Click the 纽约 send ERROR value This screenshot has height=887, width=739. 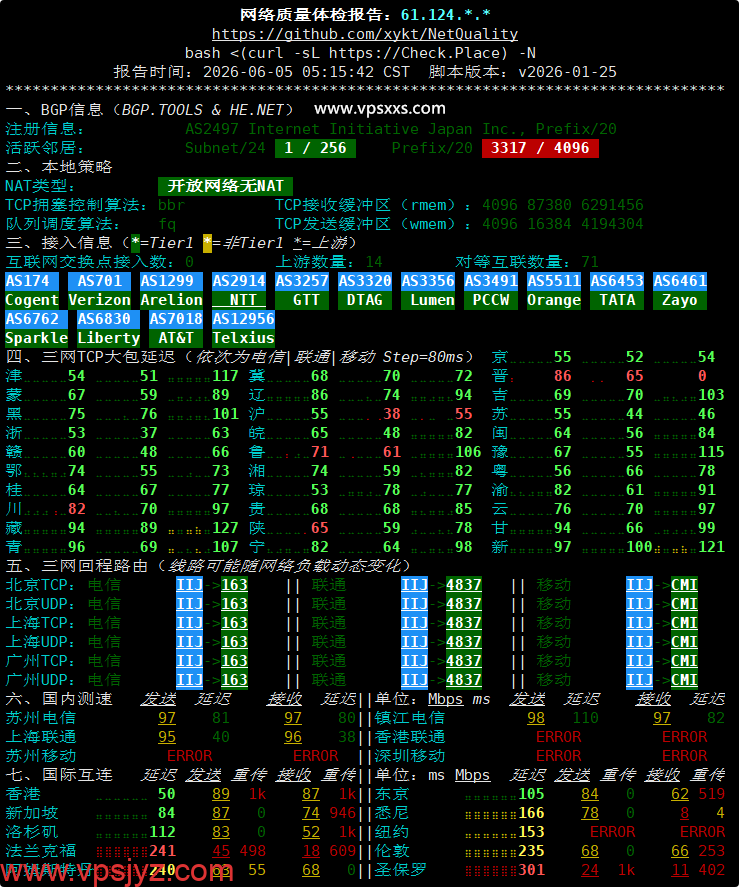613,832
